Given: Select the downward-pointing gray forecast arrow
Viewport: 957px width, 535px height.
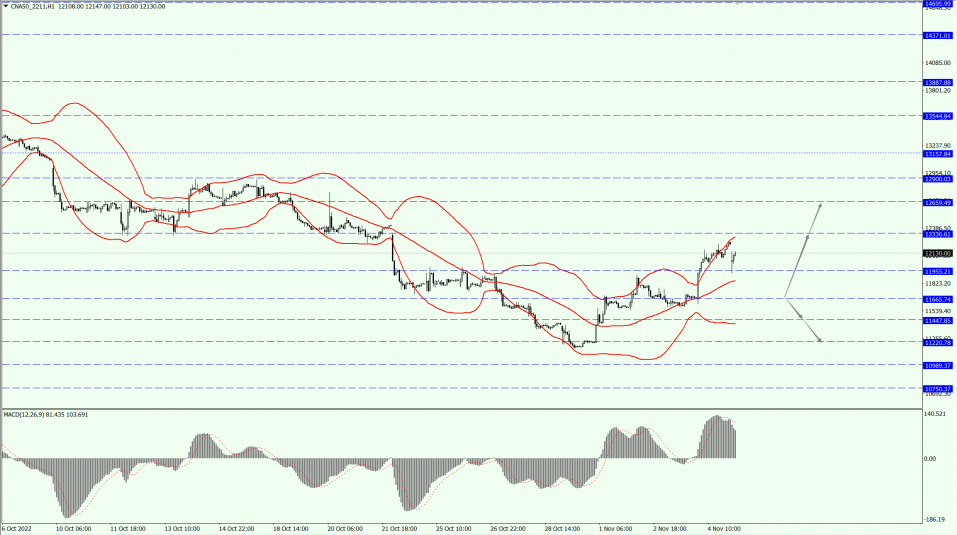Looking at the screenshot, I should click(804, 322).
